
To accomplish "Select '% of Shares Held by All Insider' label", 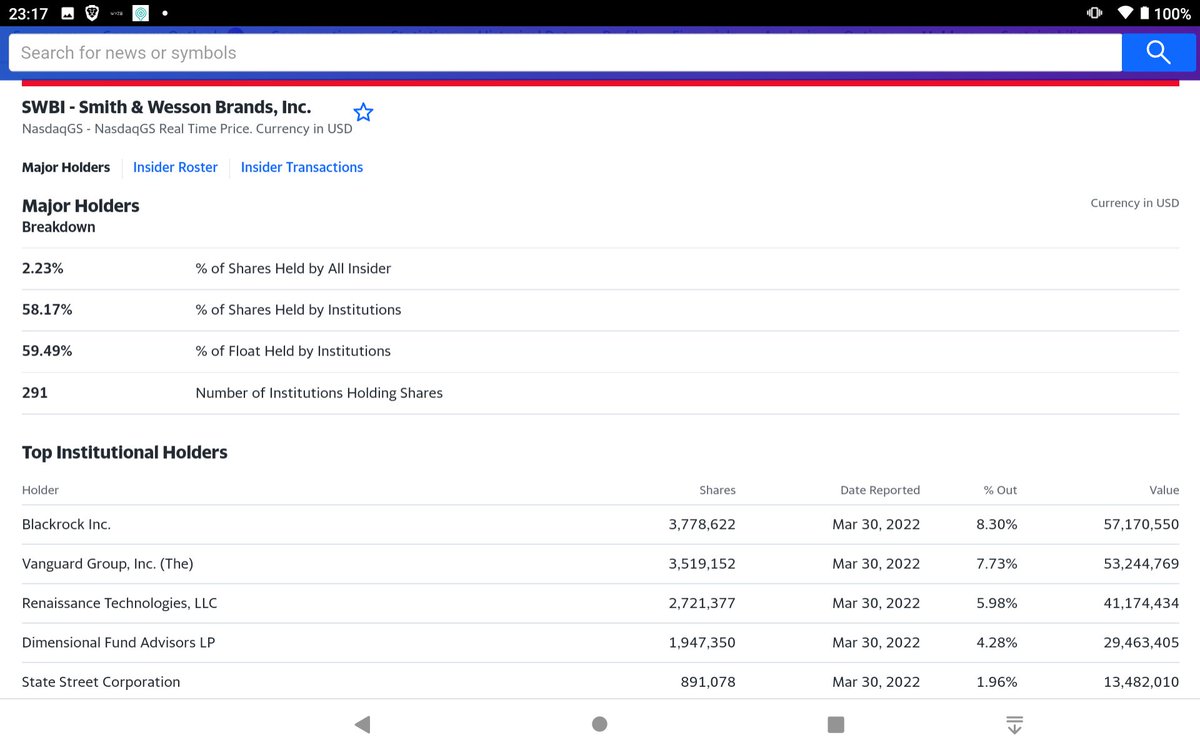I will point(293,268).
